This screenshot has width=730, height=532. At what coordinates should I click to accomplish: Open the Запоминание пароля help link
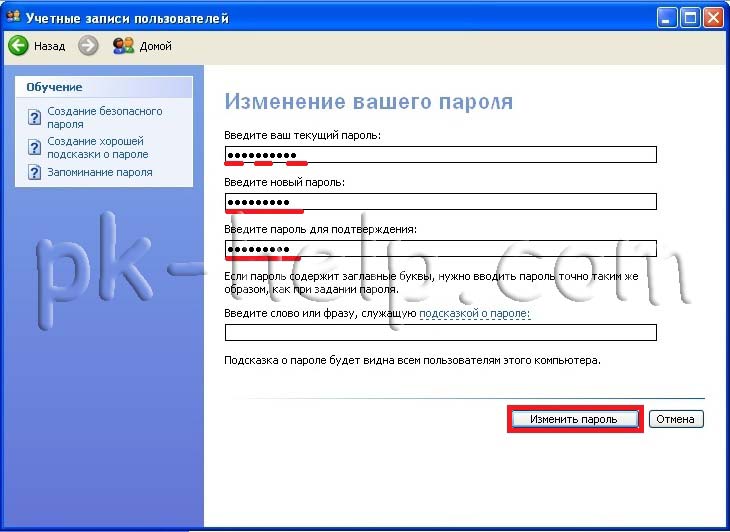100,172
